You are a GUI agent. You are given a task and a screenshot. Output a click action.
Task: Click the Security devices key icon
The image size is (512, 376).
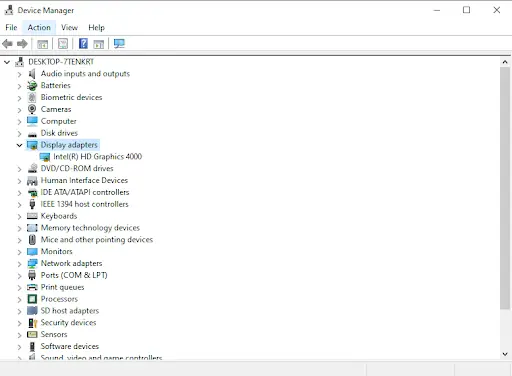point(32,323)
